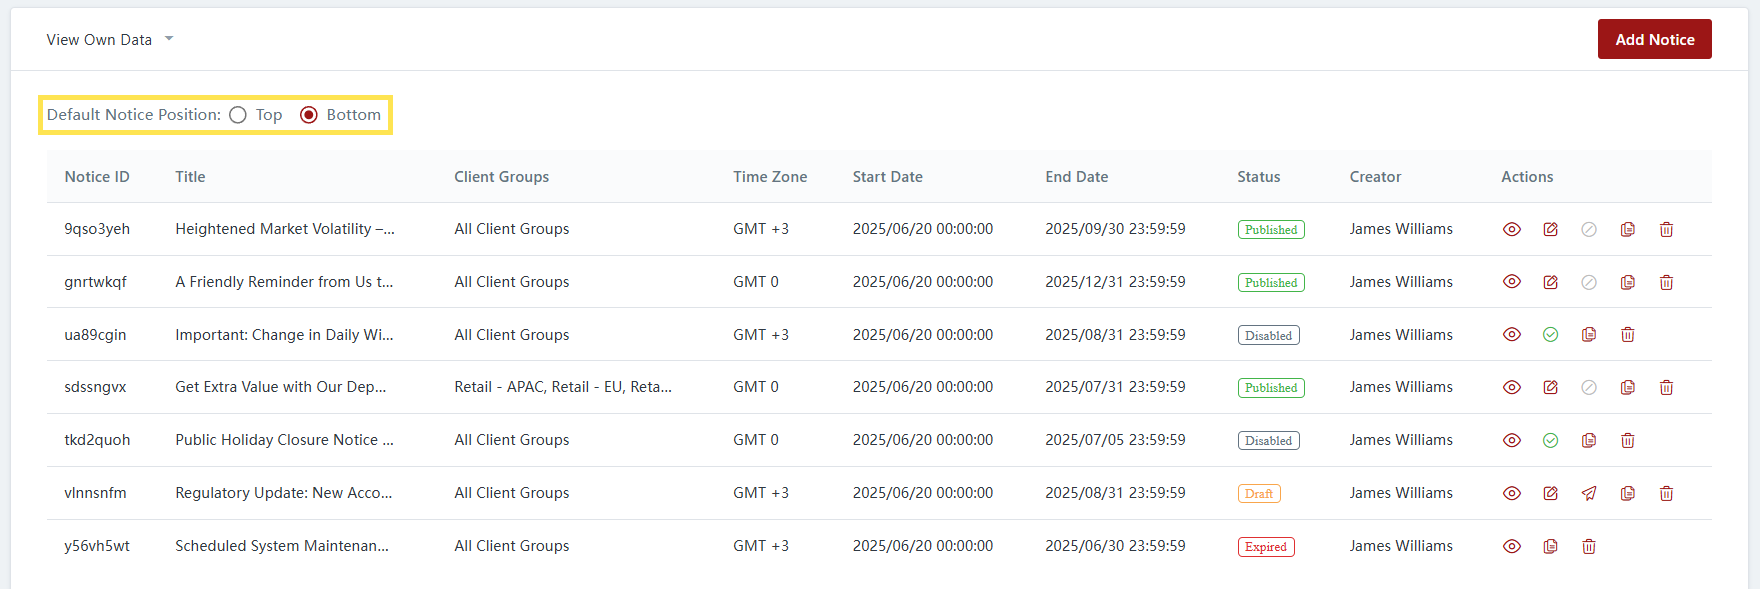Click the Expired status badge

(x=1266, y=547)
